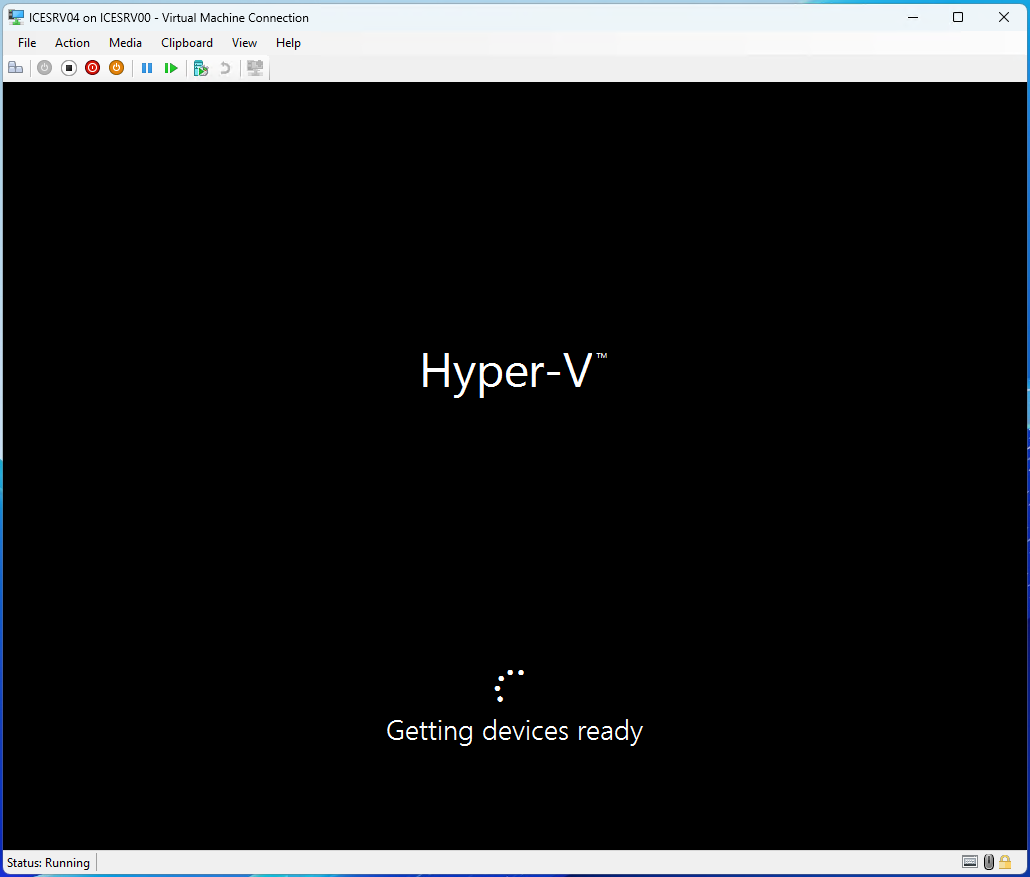Create a checkpoint with the toolbar icon
This screenshot has height=877, width=1030.
[x=201, y=68]
